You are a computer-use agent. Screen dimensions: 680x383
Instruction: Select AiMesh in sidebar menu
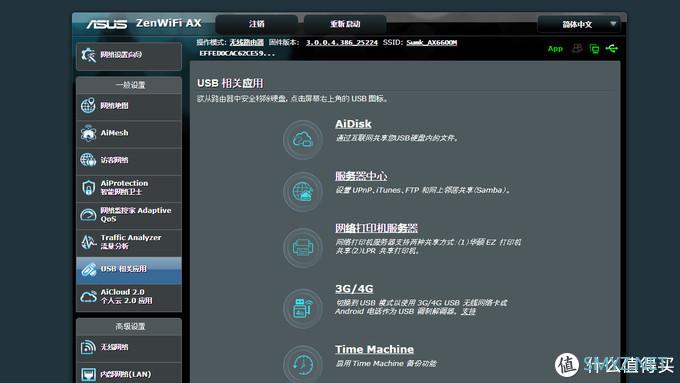coord(129,133)
